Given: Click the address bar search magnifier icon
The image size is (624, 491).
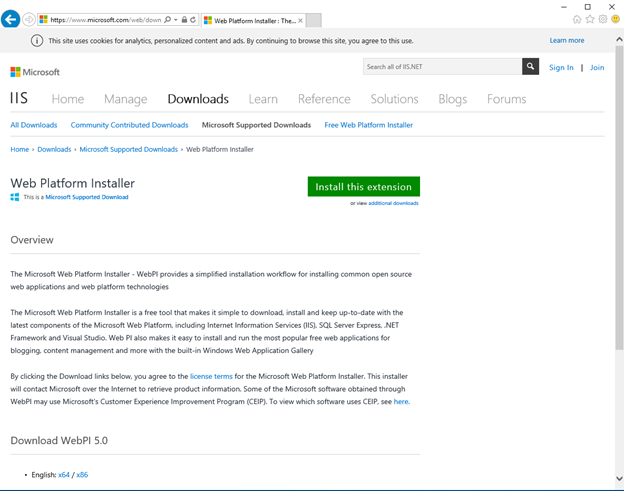Looking at the screenshot, I should (x=168, y=19).
